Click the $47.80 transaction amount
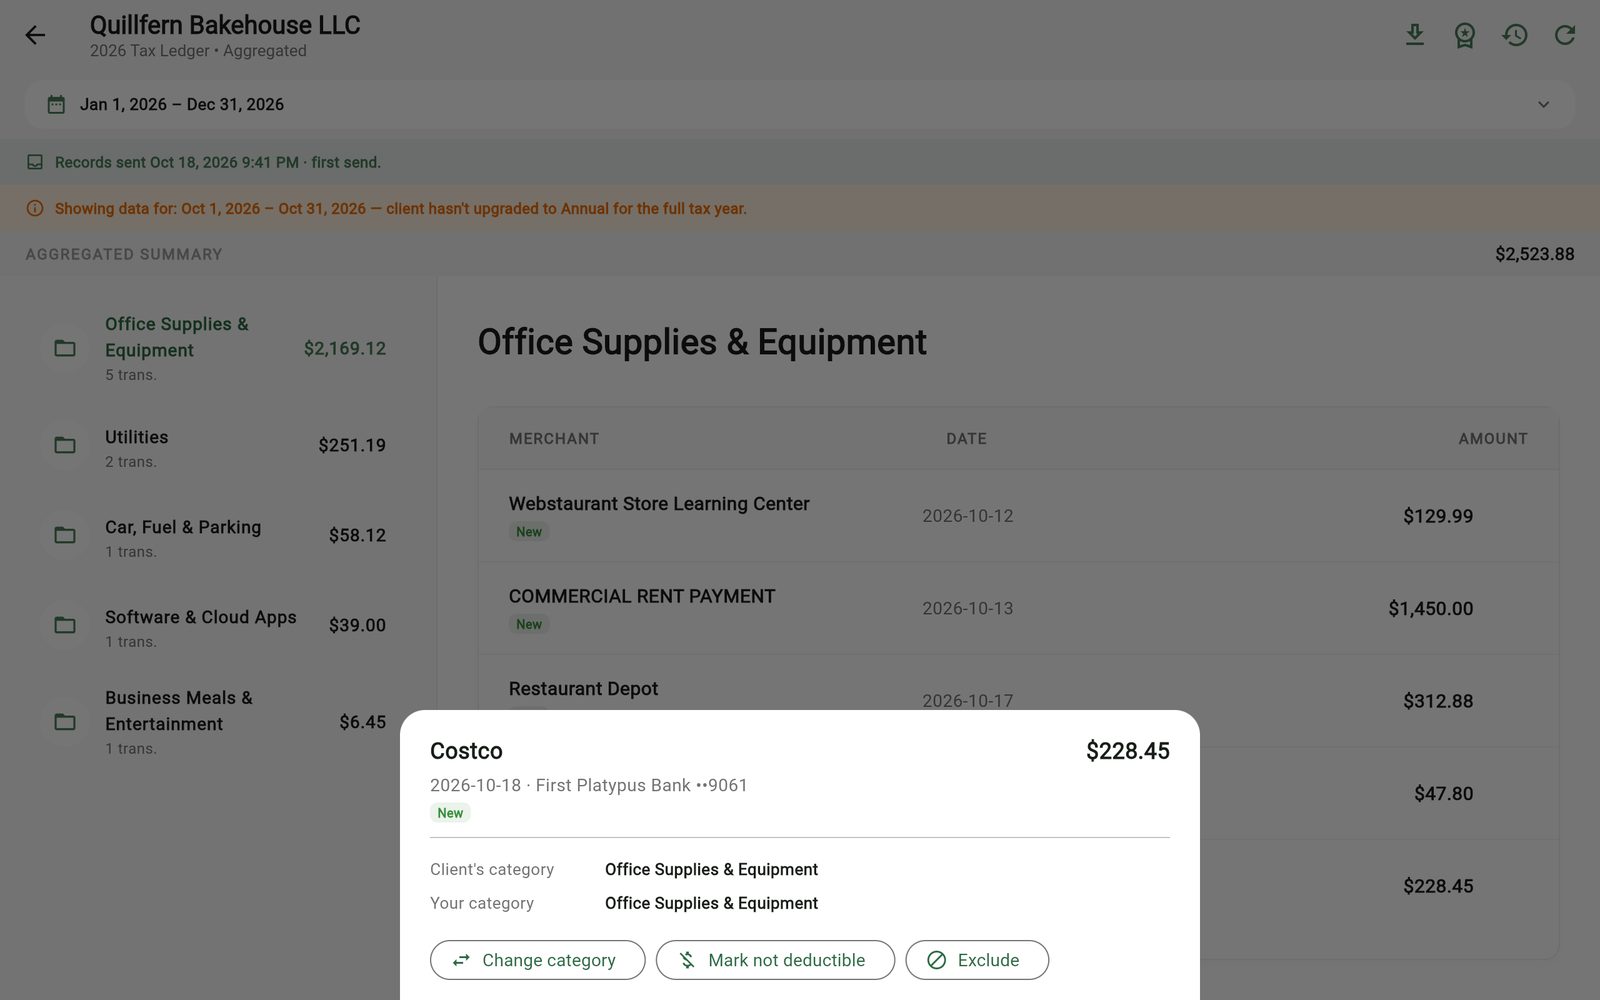Viewport: 1600px width, 1000px height. 1443,794
